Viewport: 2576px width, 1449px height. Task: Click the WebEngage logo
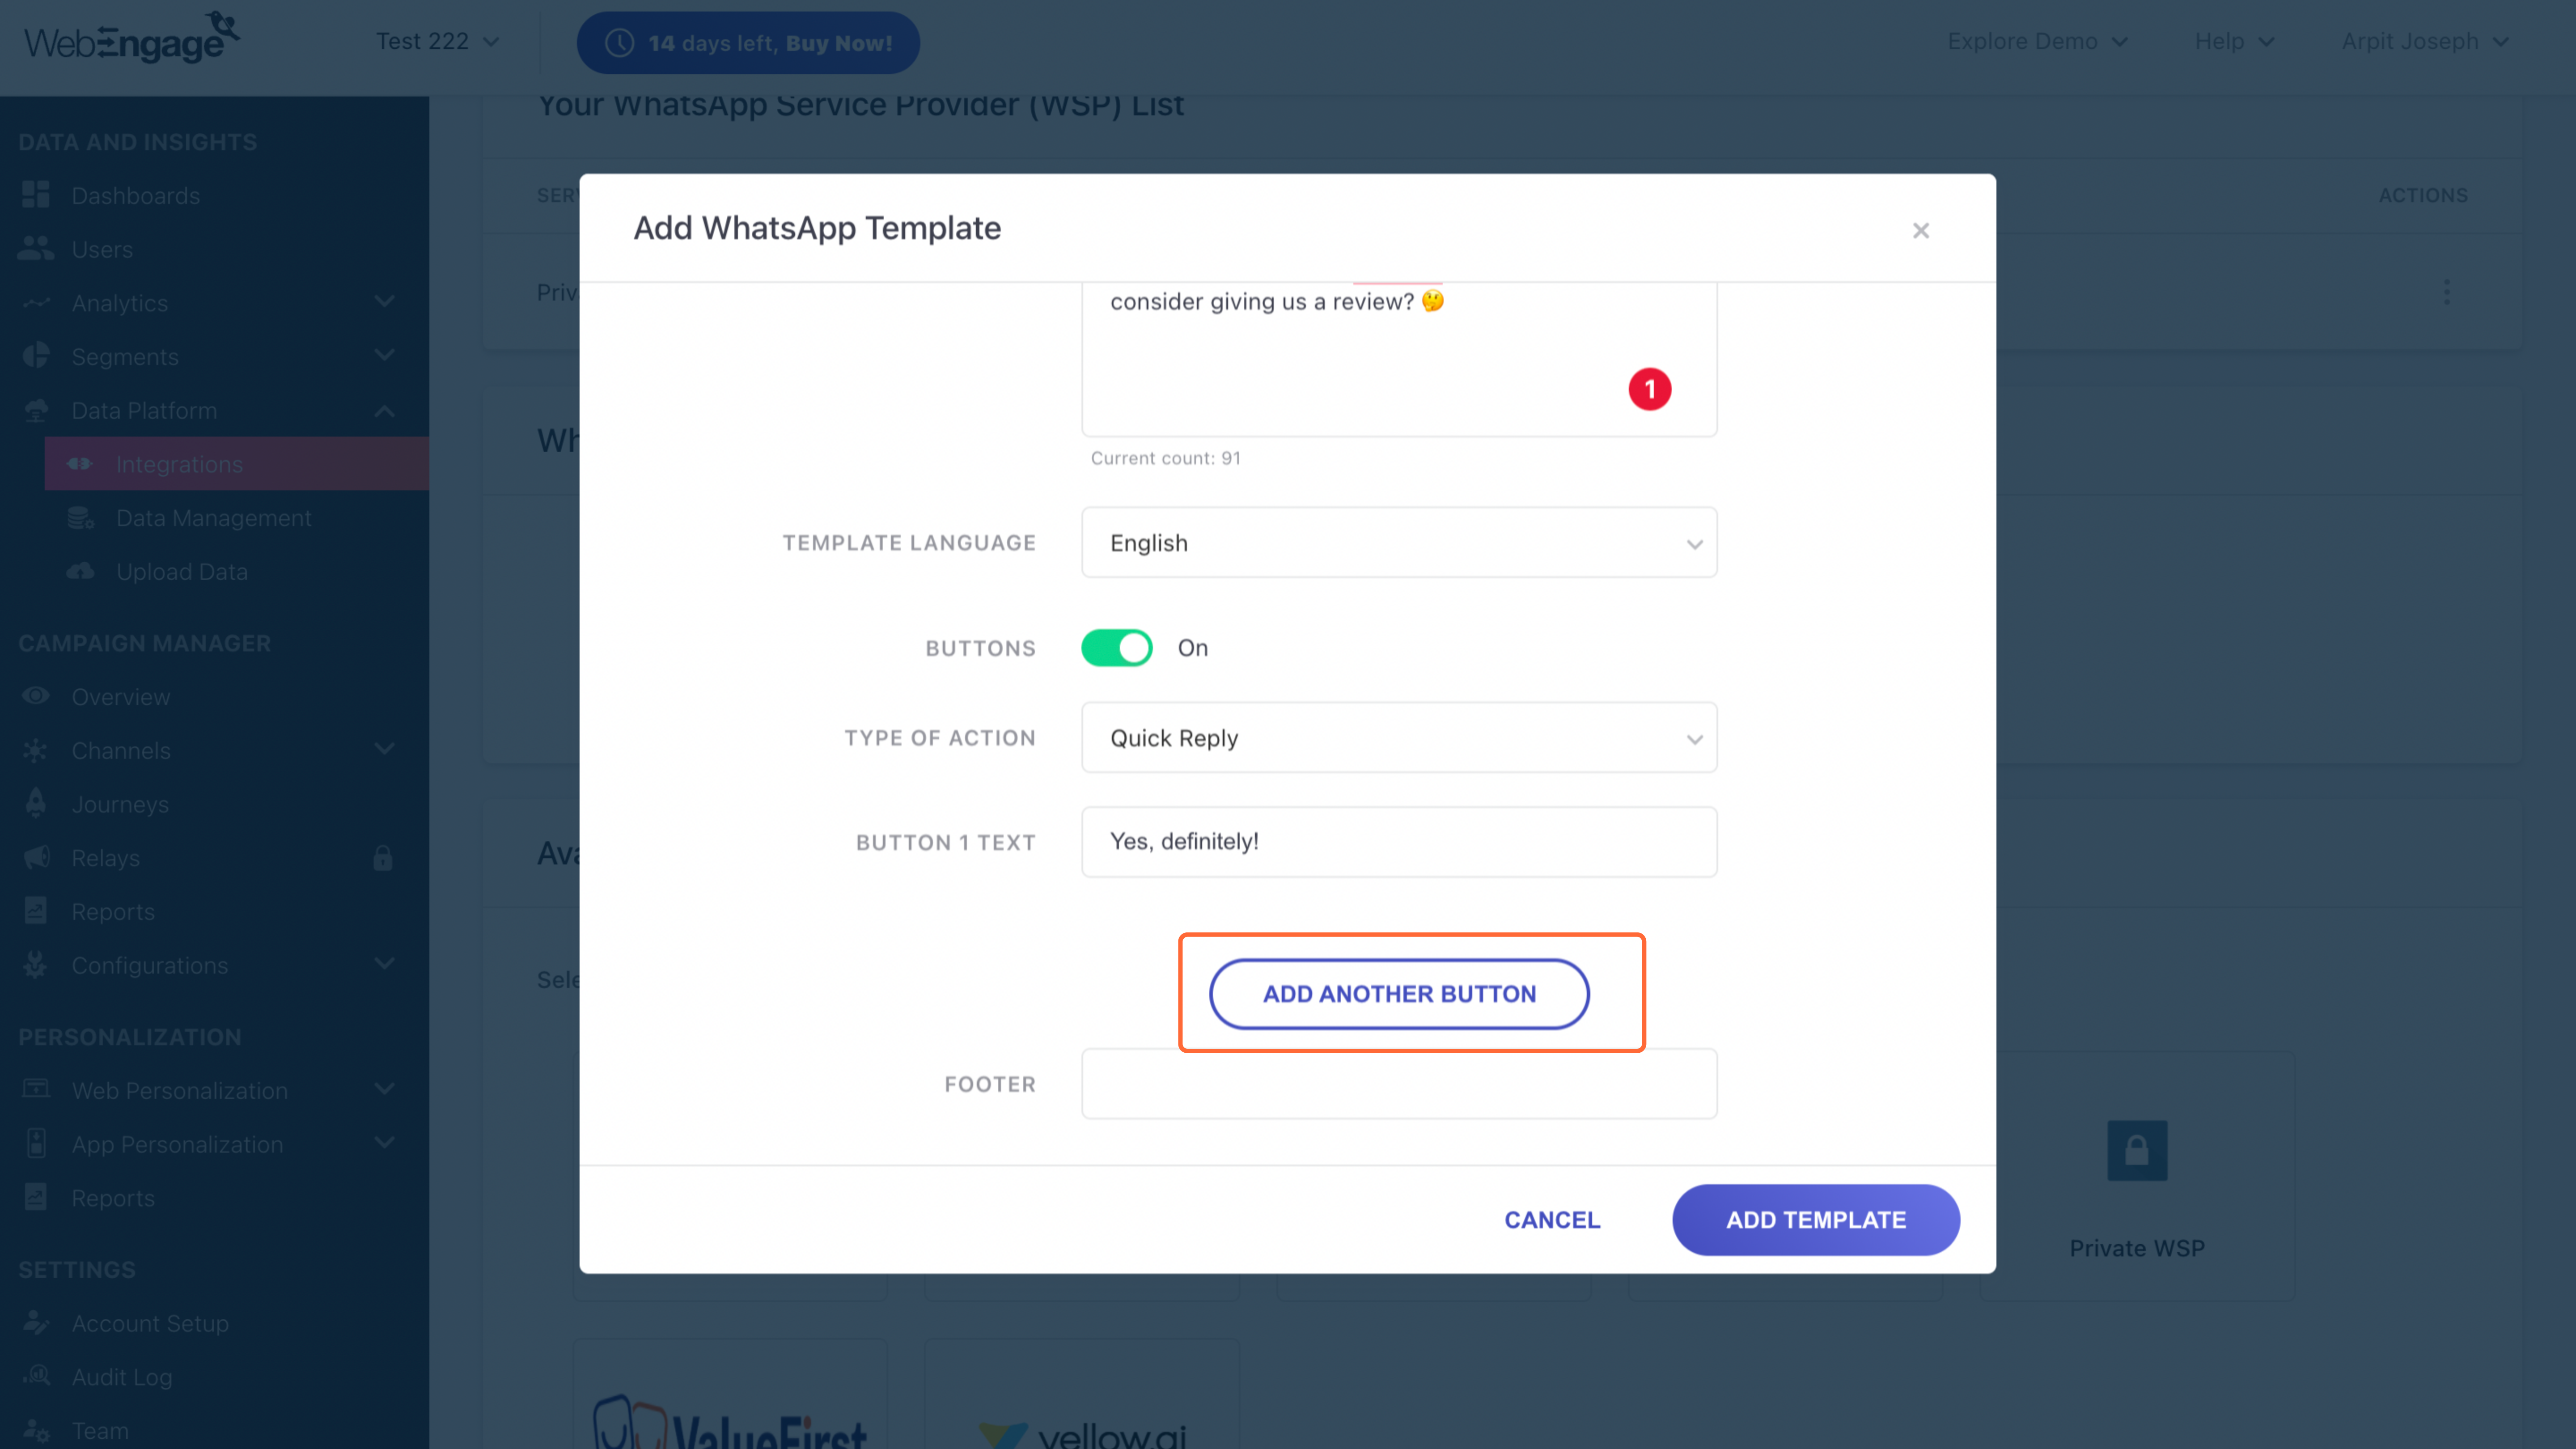pos(131,38)
